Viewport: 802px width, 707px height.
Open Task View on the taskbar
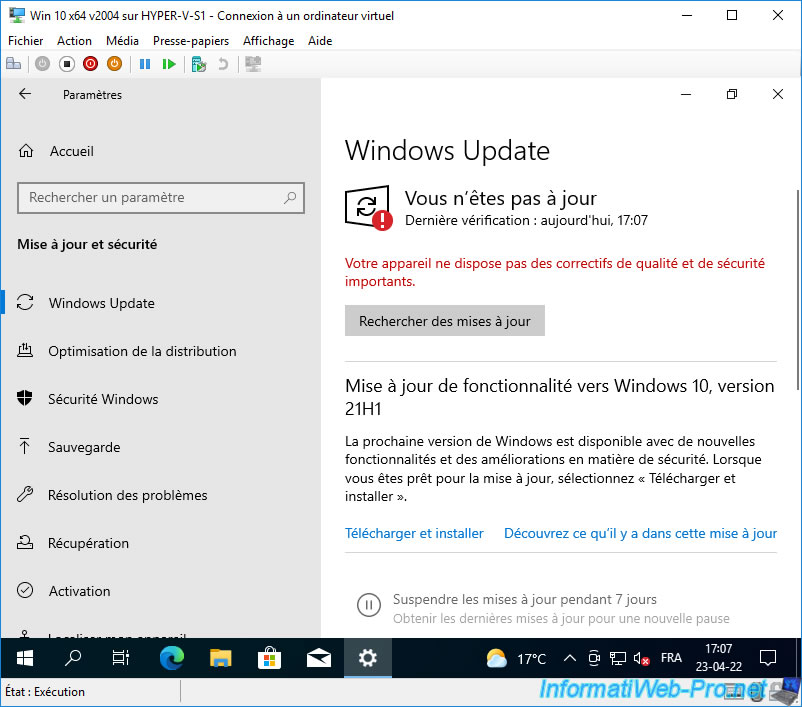[121, 658]
